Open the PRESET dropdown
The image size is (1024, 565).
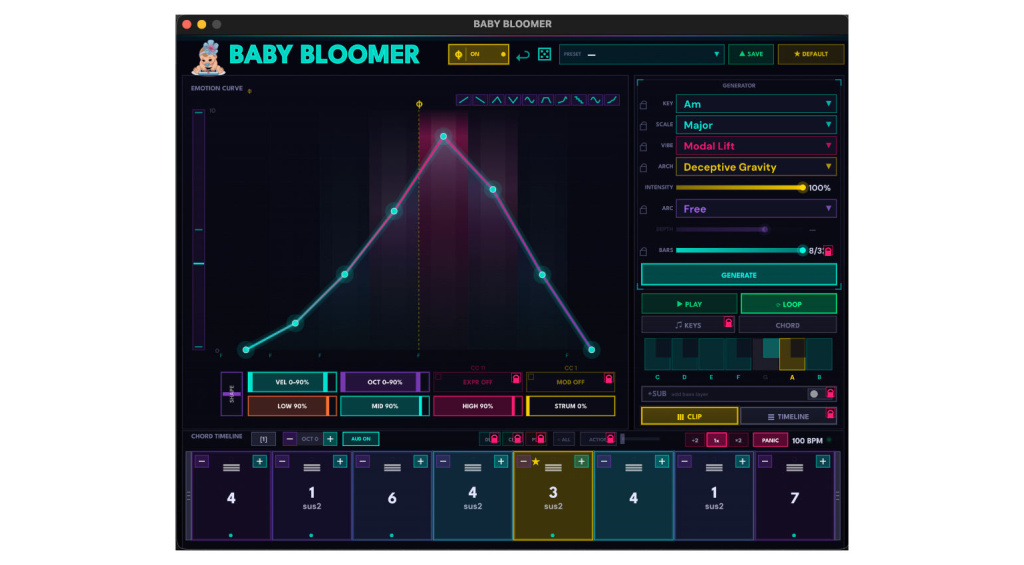(641, 54)
